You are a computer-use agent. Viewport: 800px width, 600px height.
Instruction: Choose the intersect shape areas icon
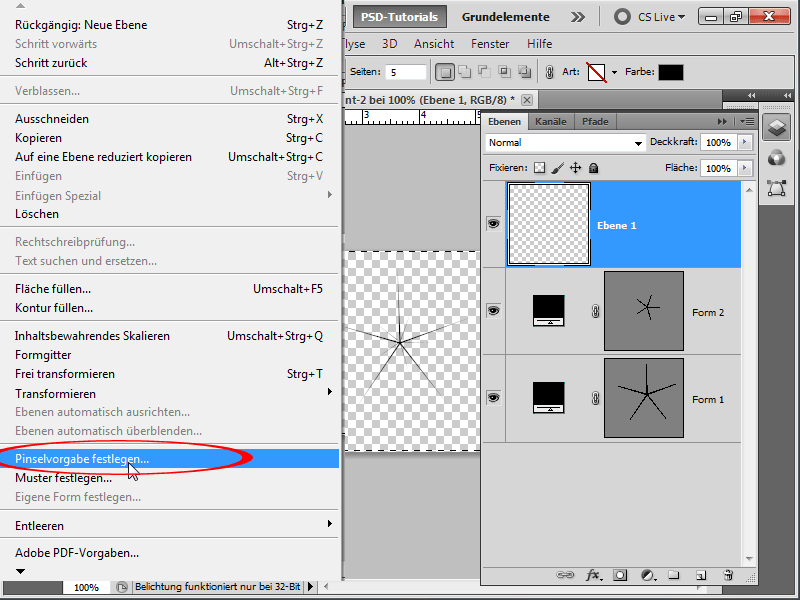pyautogui.click(x=505, y=72)
